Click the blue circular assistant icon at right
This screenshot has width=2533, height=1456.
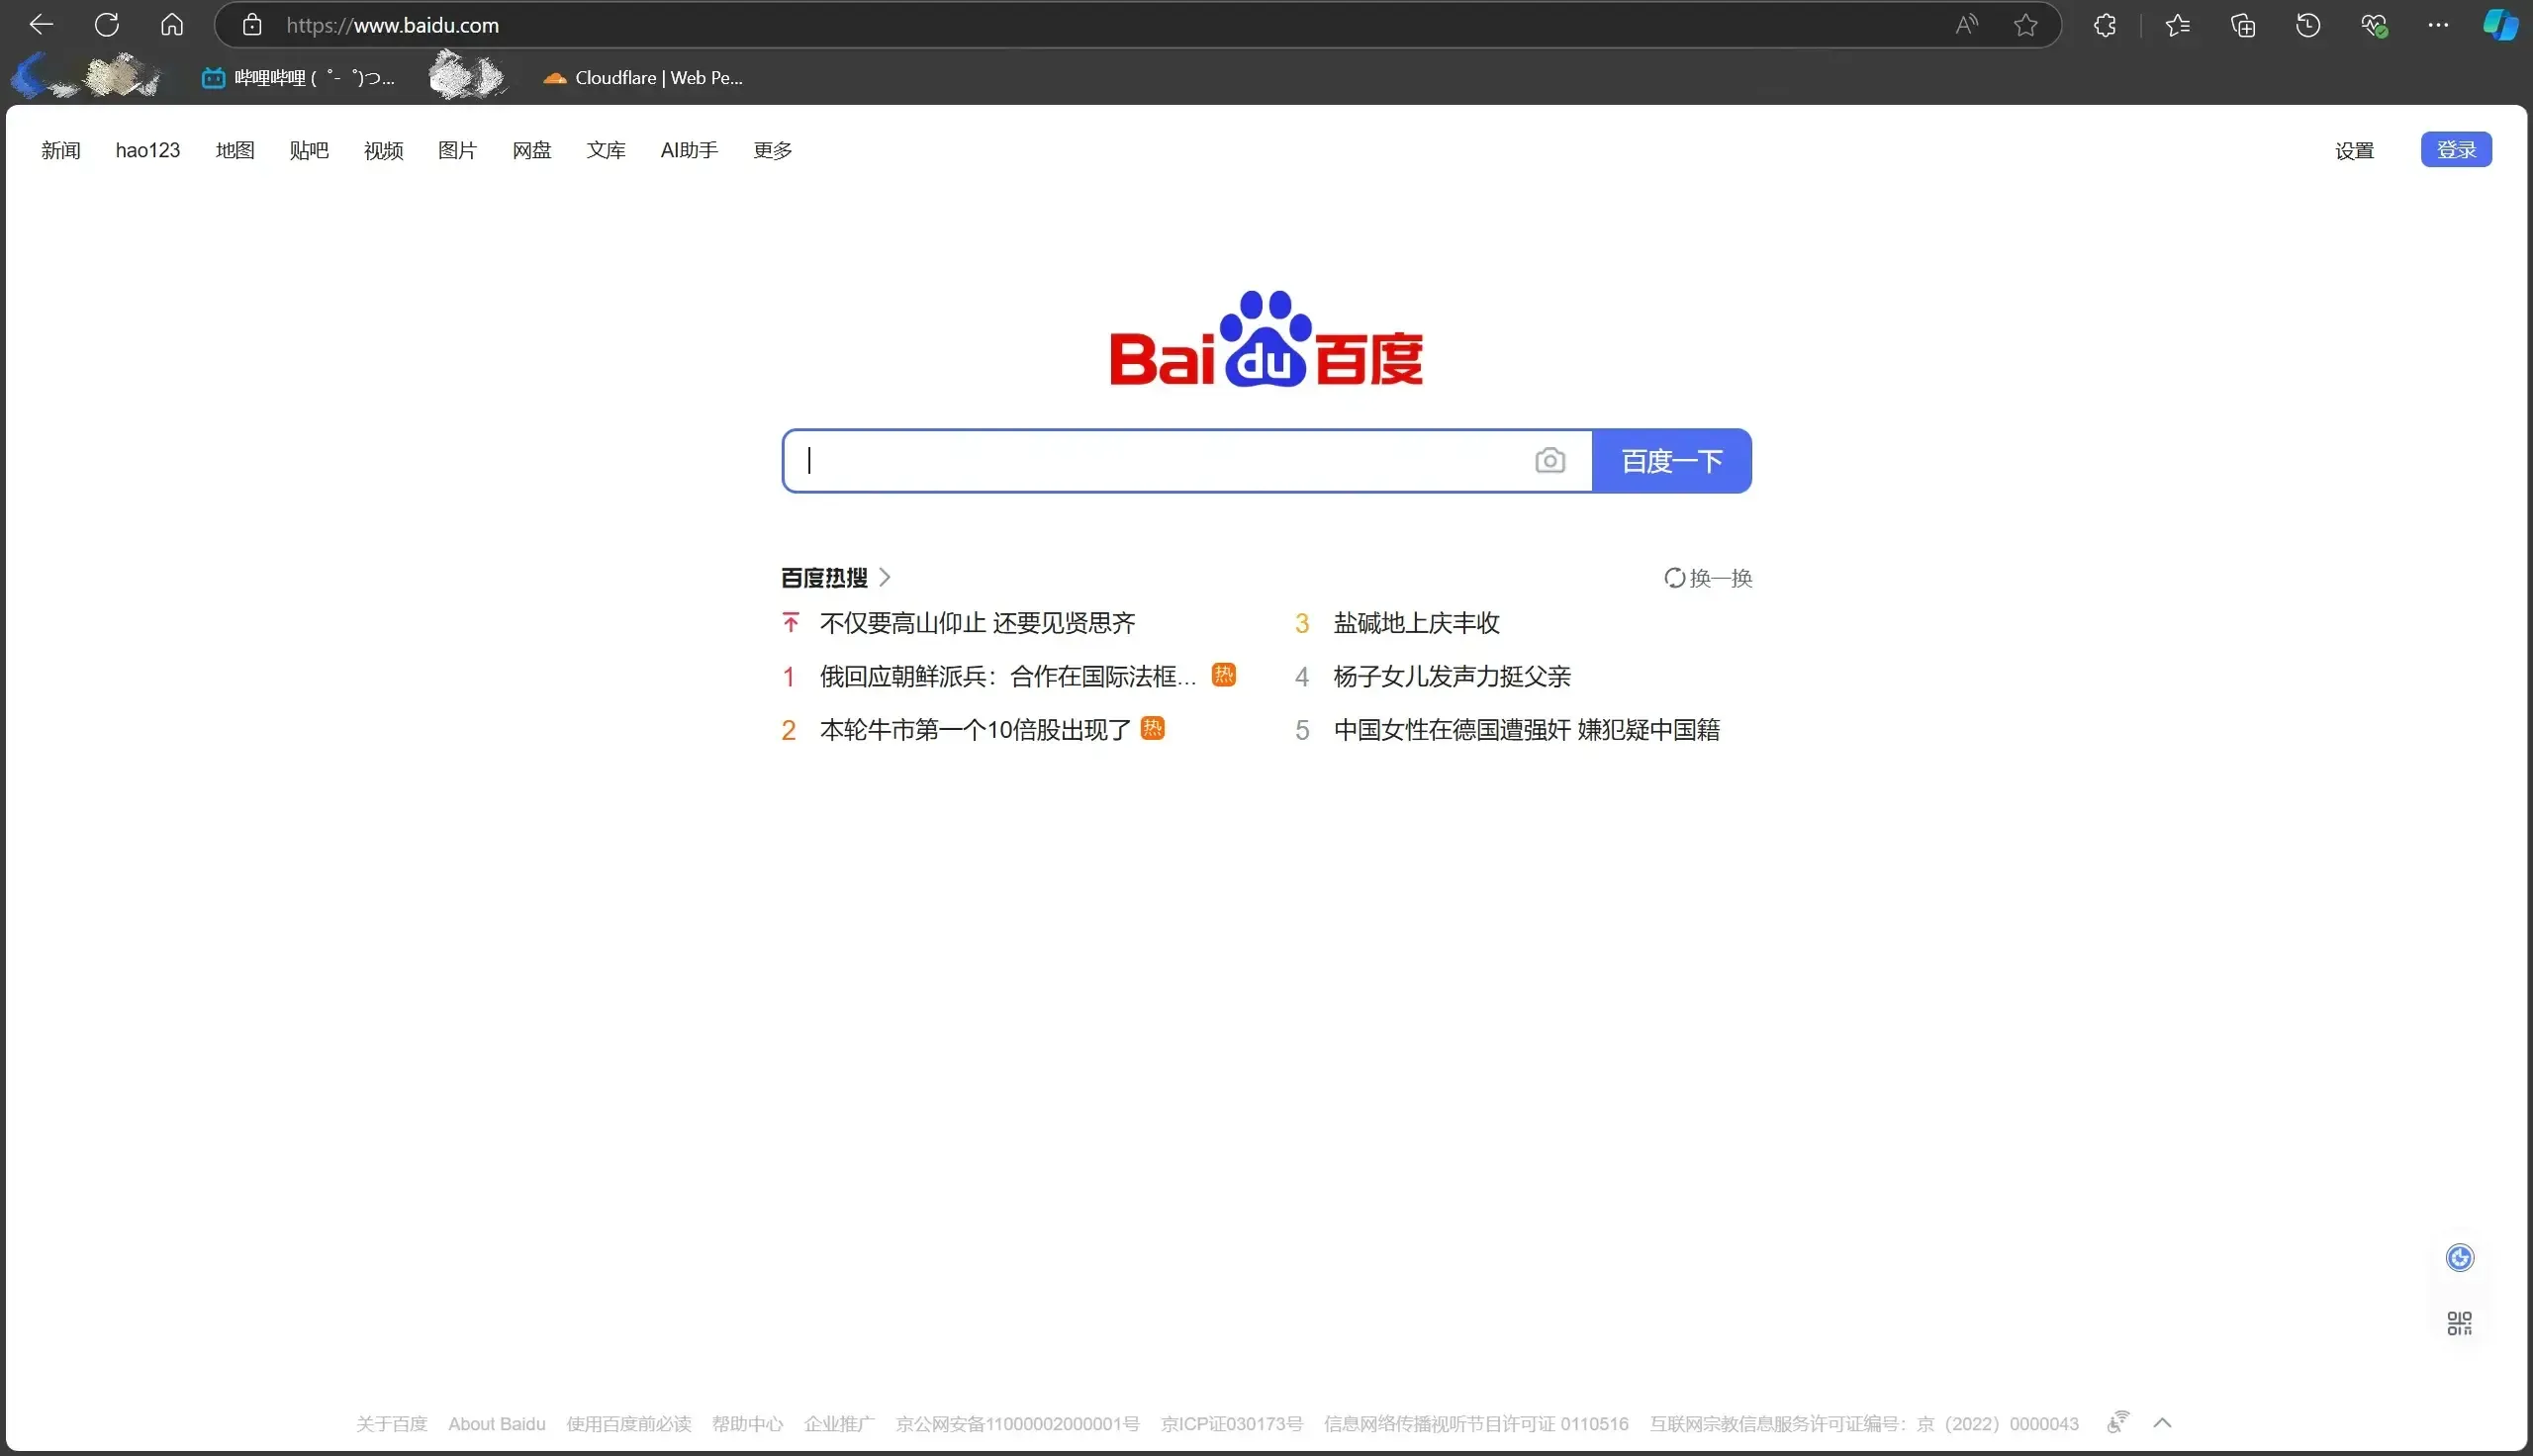click(x=2460, y=1257)
